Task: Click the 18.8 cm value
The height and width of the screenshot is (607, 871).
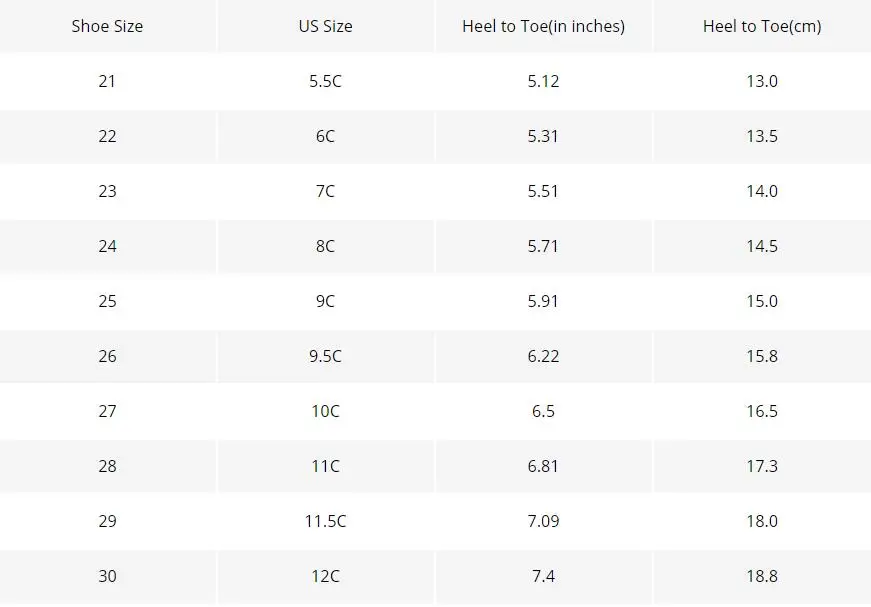Action: (762, 576)
